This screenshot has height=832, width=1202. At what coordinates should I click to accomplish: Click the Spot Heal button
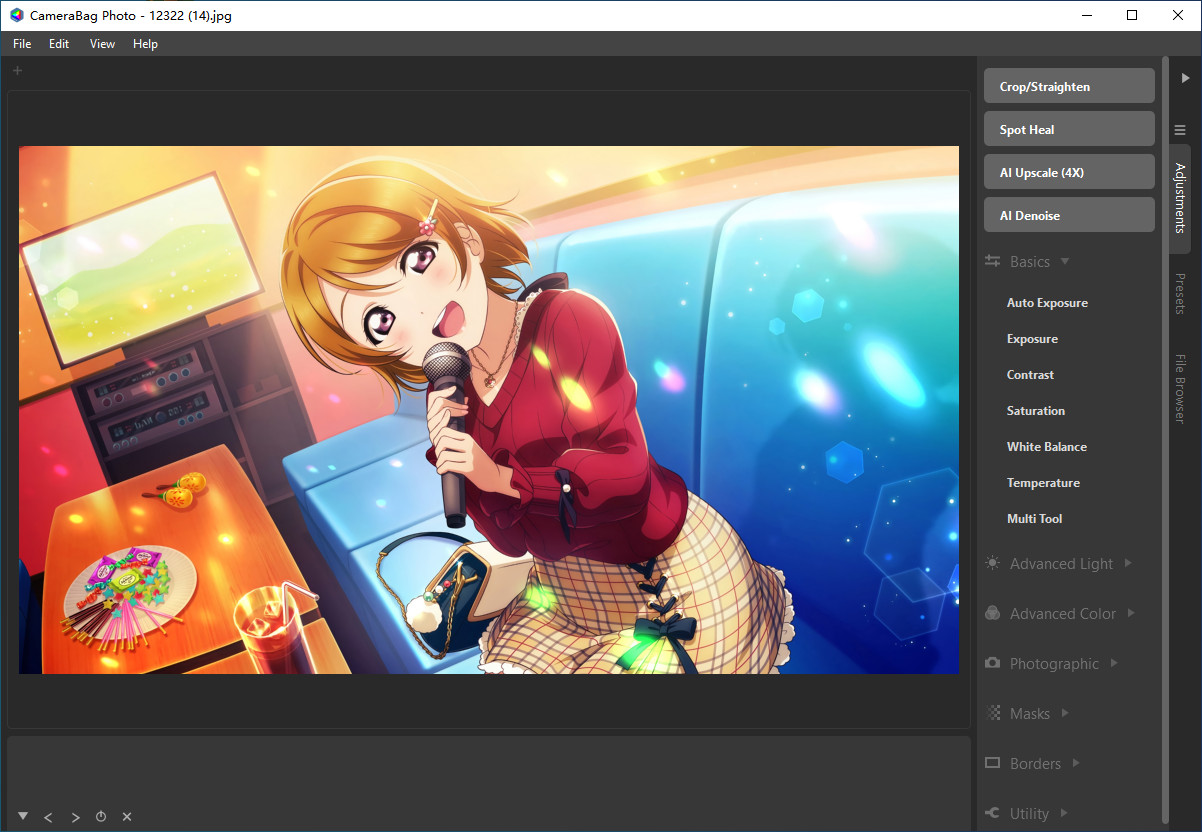[x=1069, y=129]
